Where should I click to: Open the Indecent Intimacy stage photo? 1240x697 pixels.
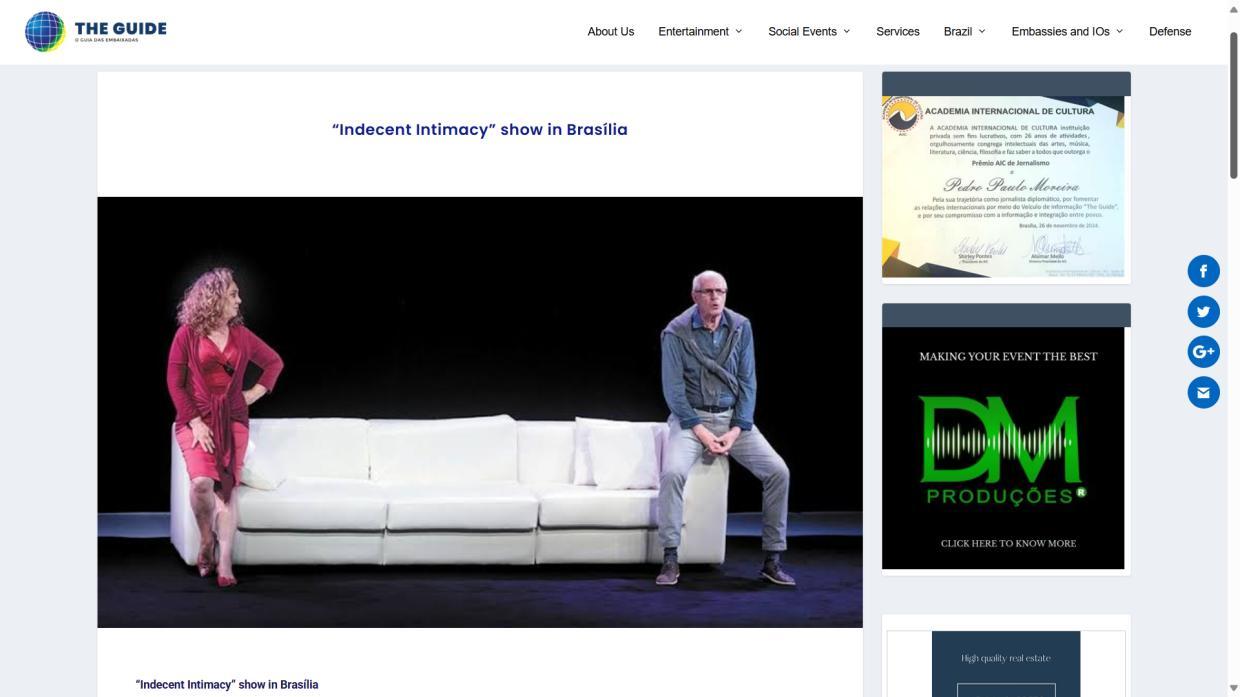(480, 412)
